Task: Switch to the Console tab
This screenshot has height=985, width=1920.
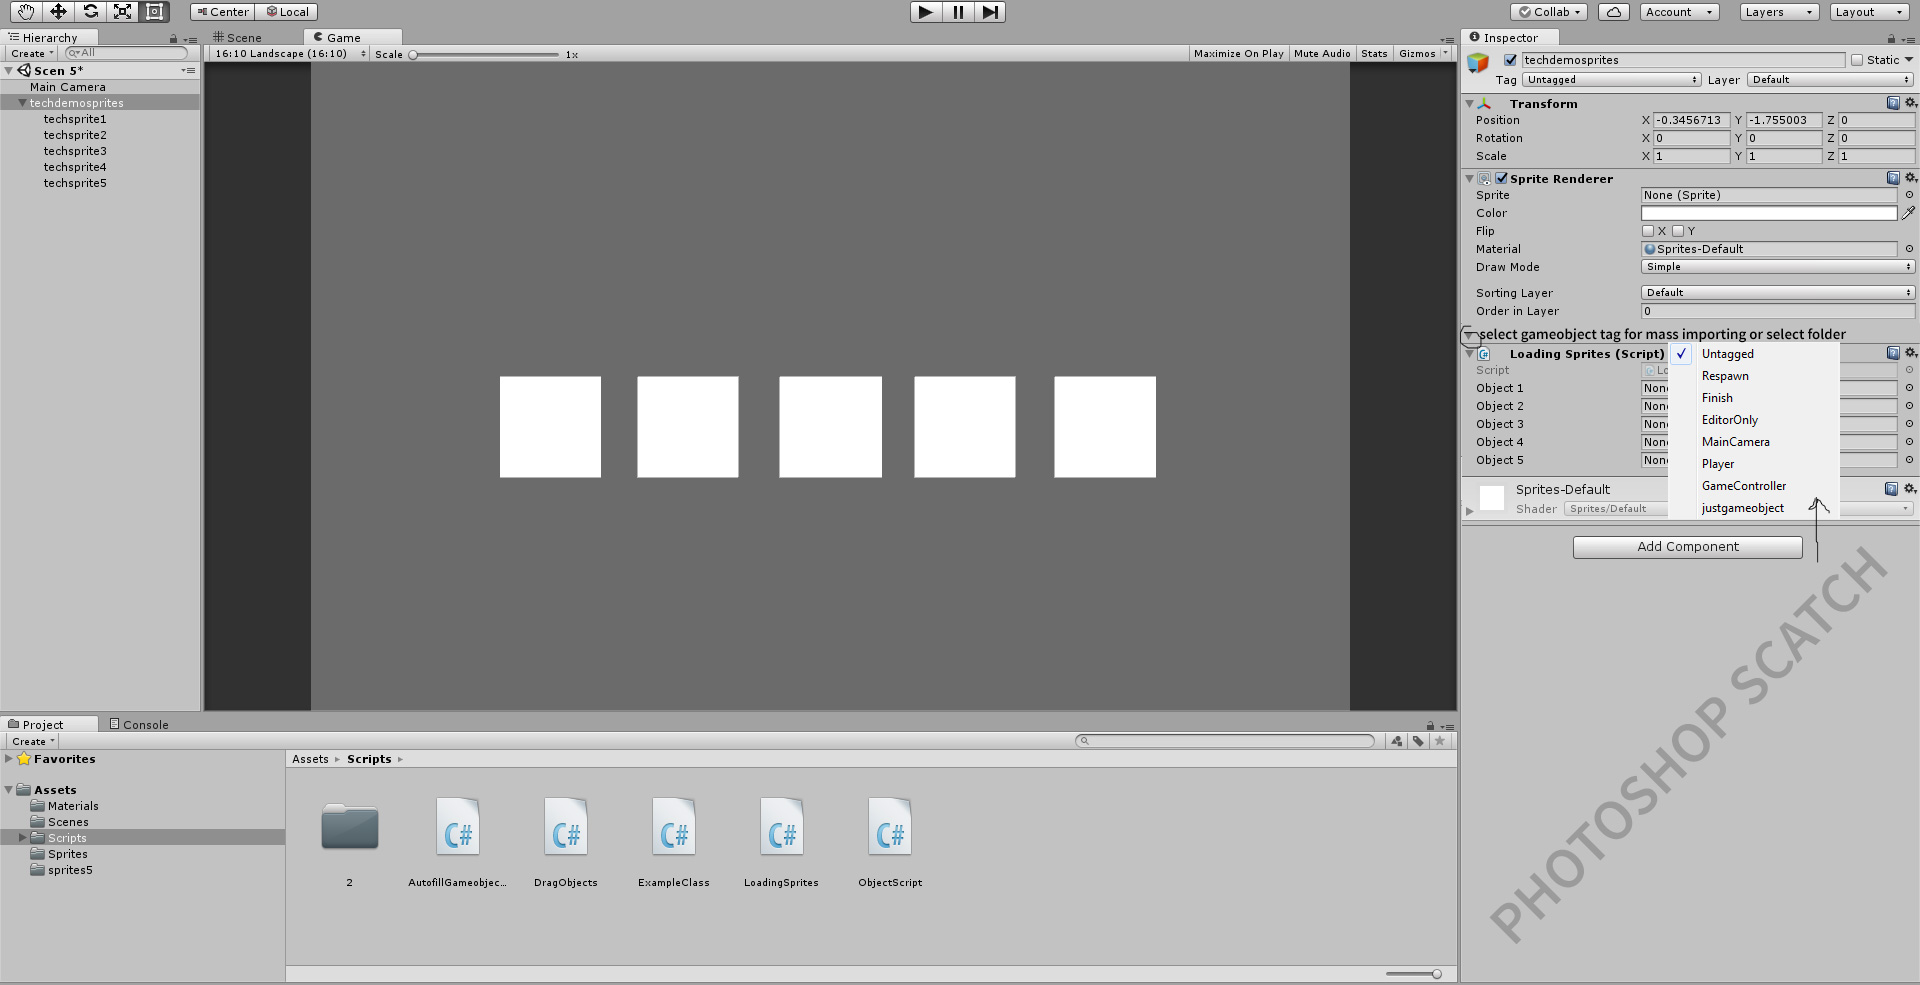Action: pos(138,725)
